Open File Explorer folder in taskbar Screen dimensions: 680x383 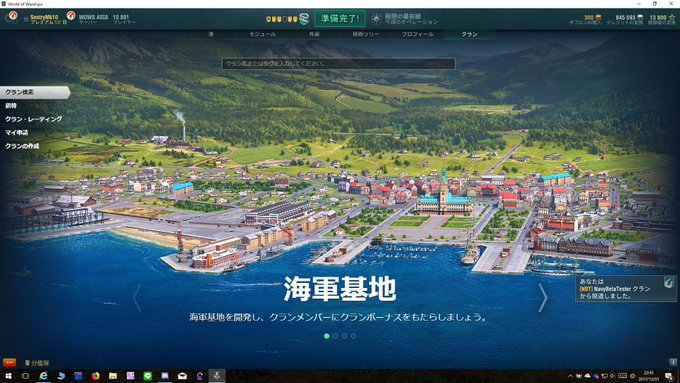pyautogui.click(x=113, y=376)
